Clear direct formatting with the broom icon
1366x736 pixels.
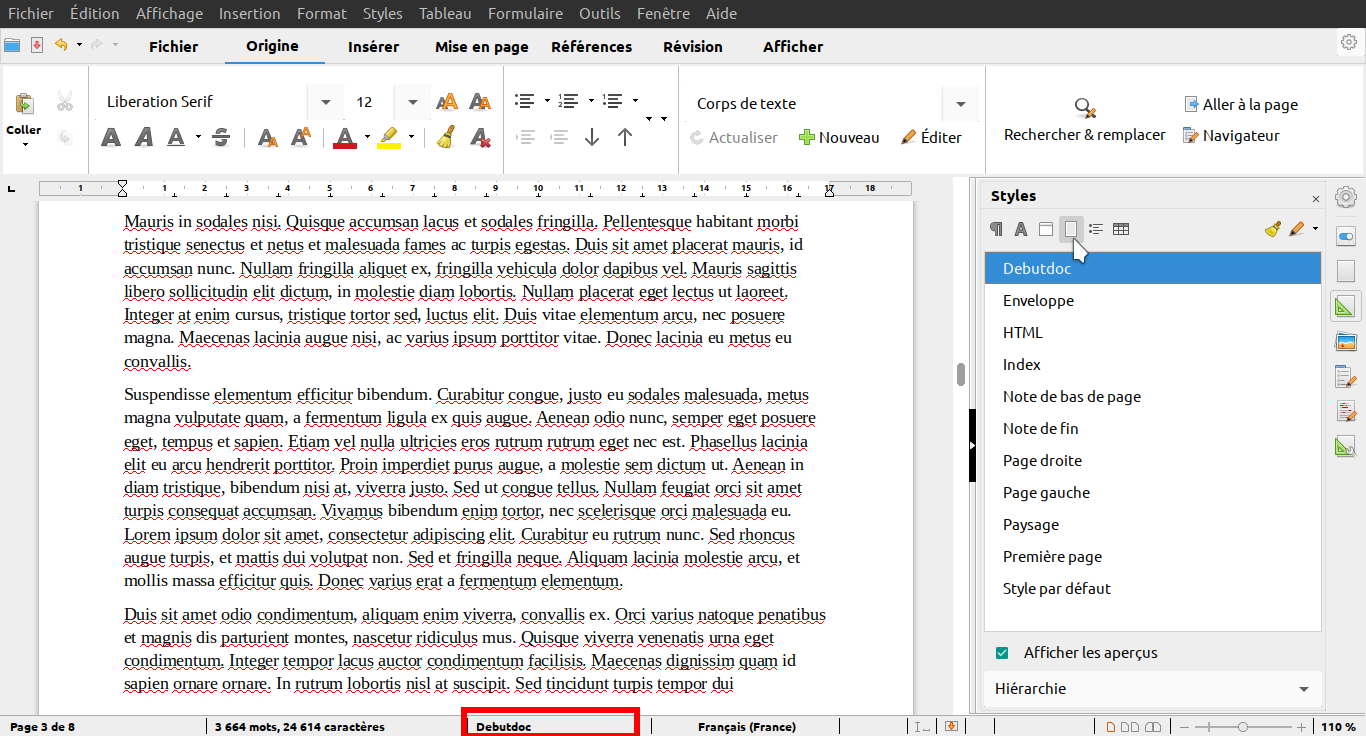(445, 137)
